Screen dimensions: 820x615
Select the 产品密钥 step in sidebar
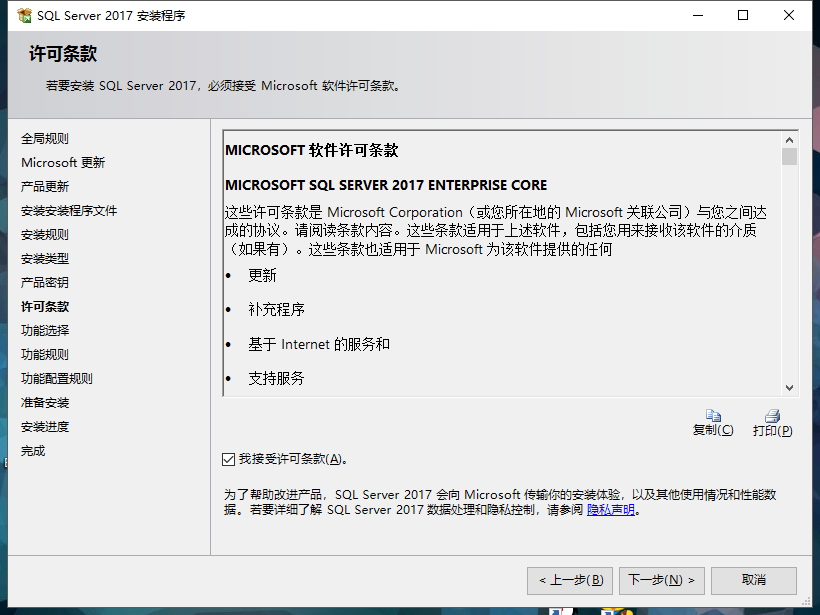pos(45,283)
